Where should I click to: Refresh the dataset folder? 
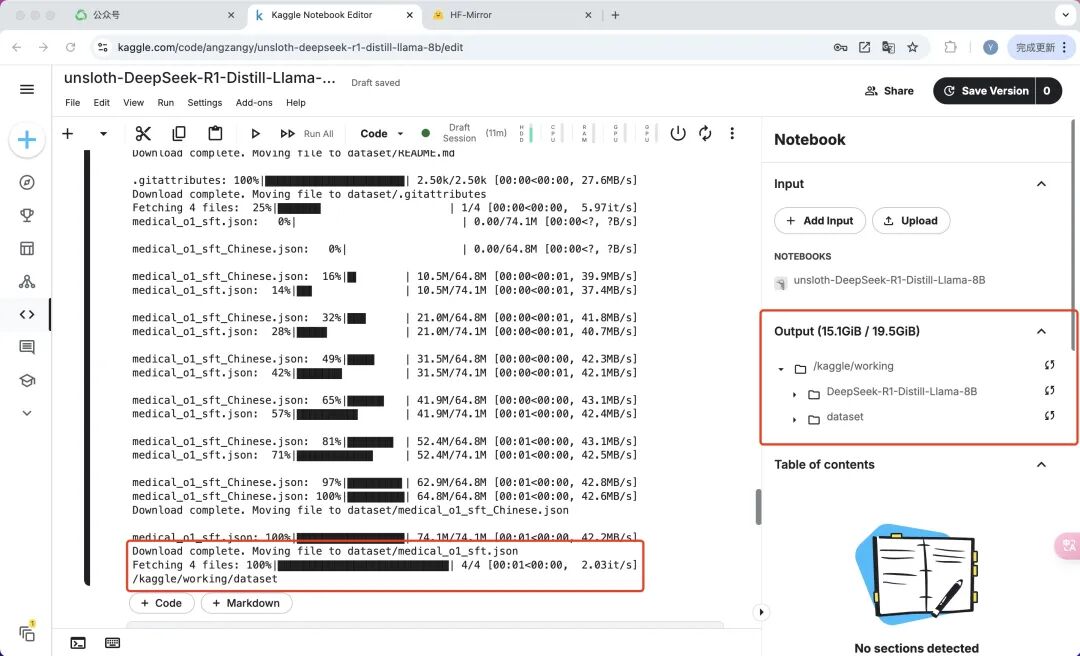click(x=1049, y=416)
